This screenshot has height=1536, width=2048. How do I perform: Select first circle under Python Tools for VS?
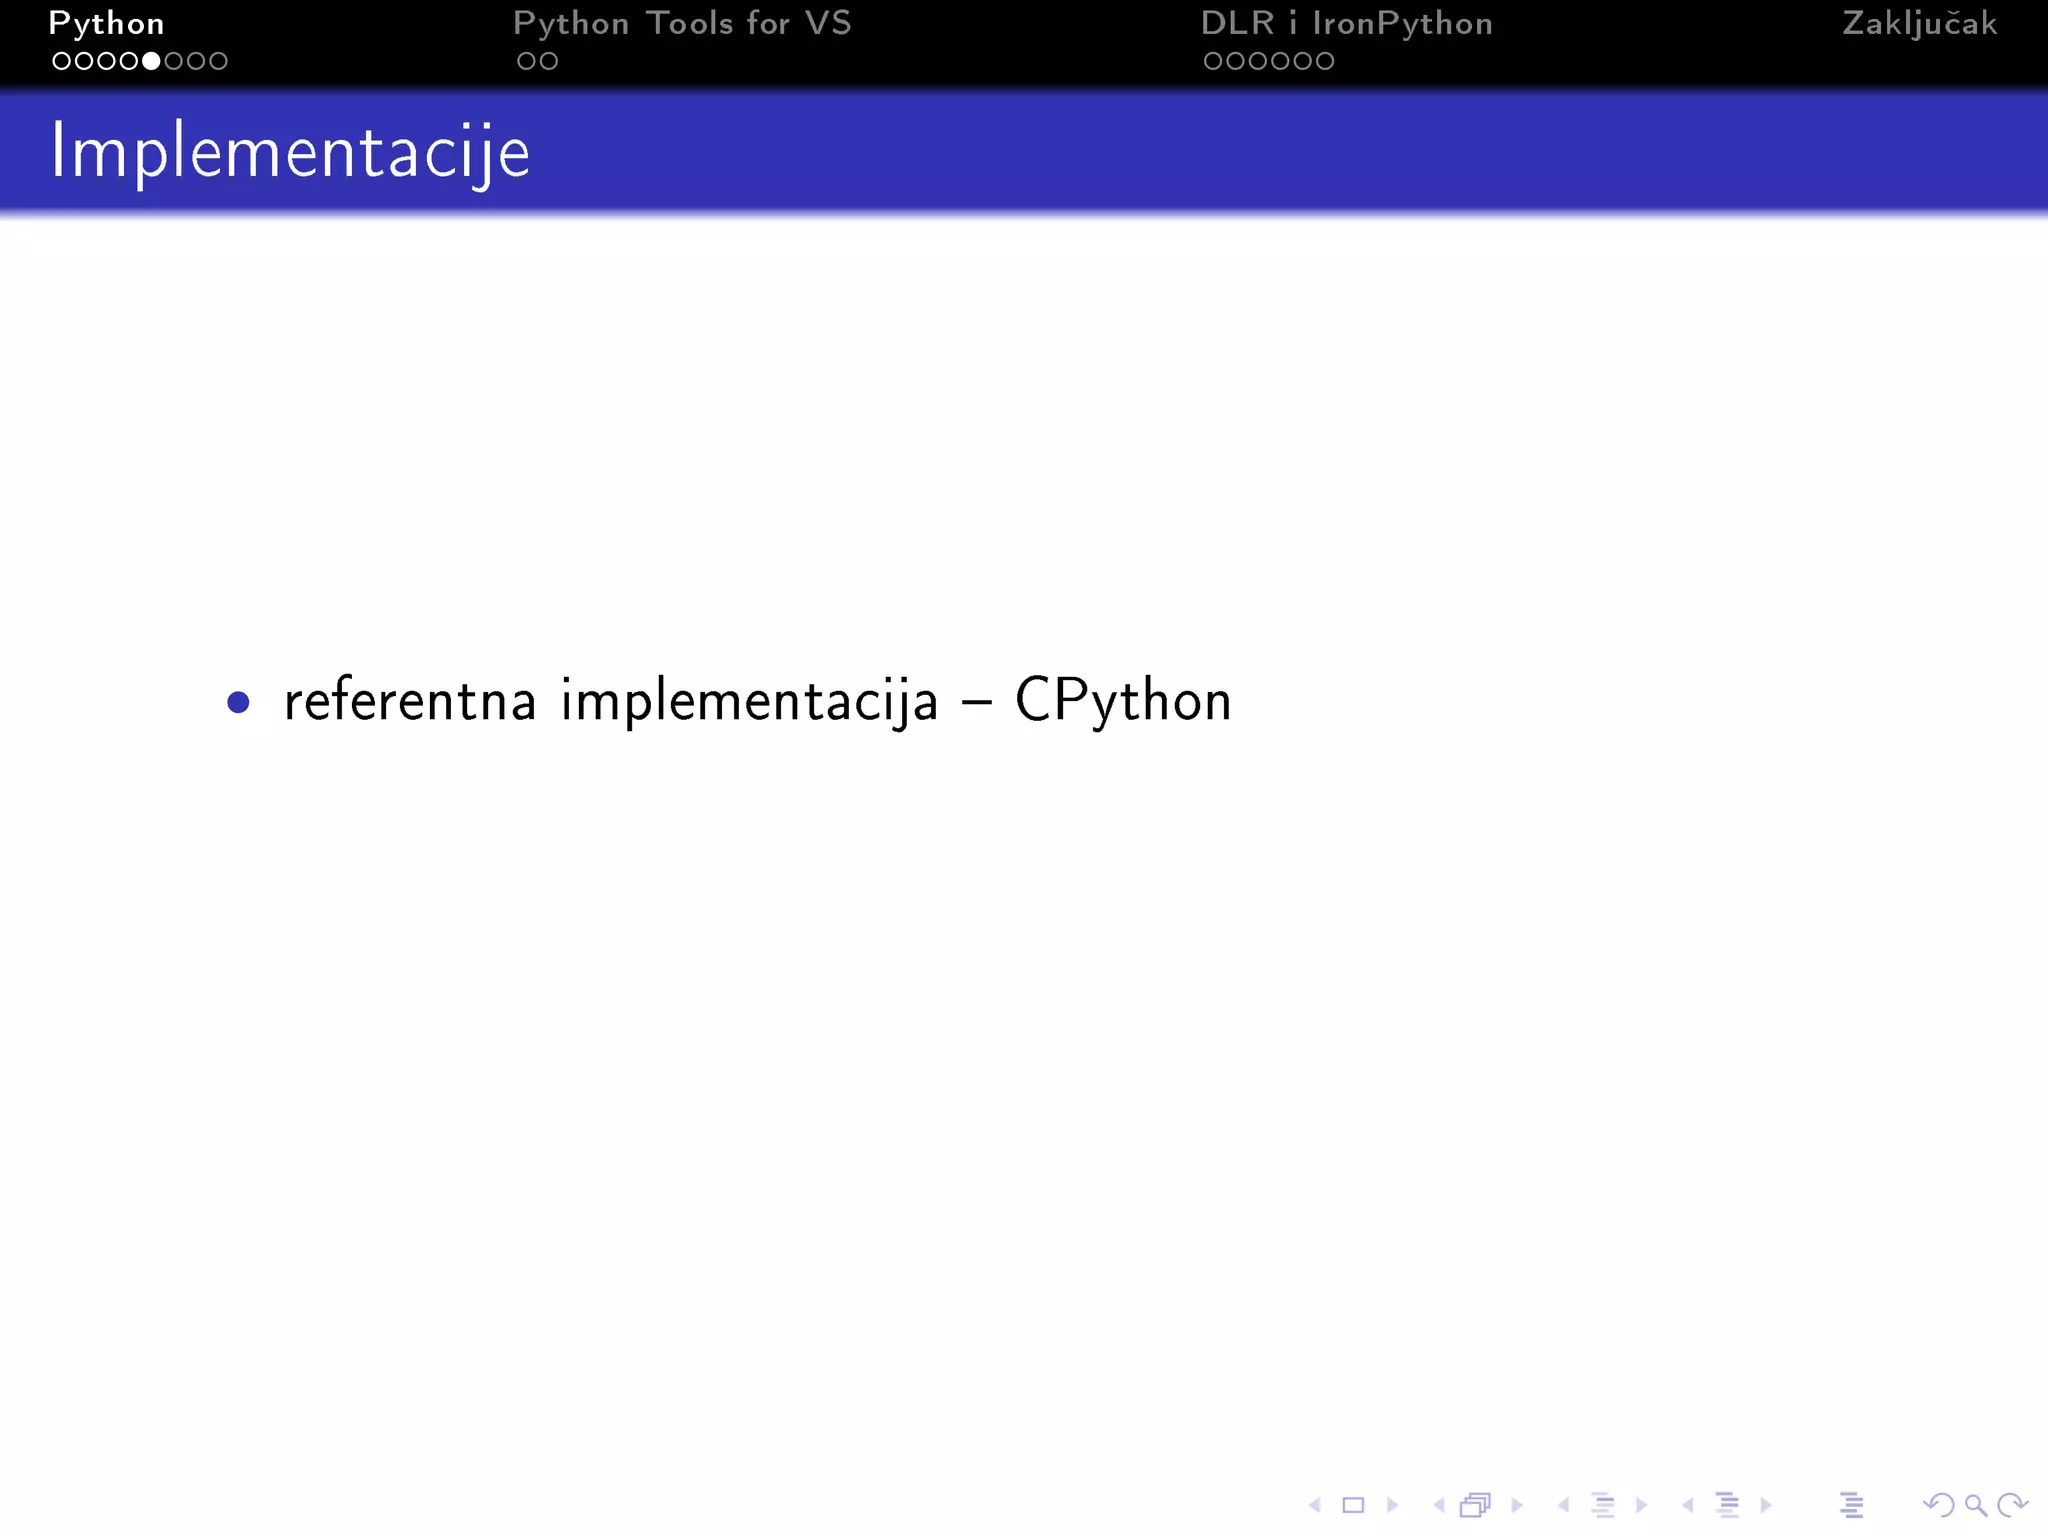pos(526,61)
